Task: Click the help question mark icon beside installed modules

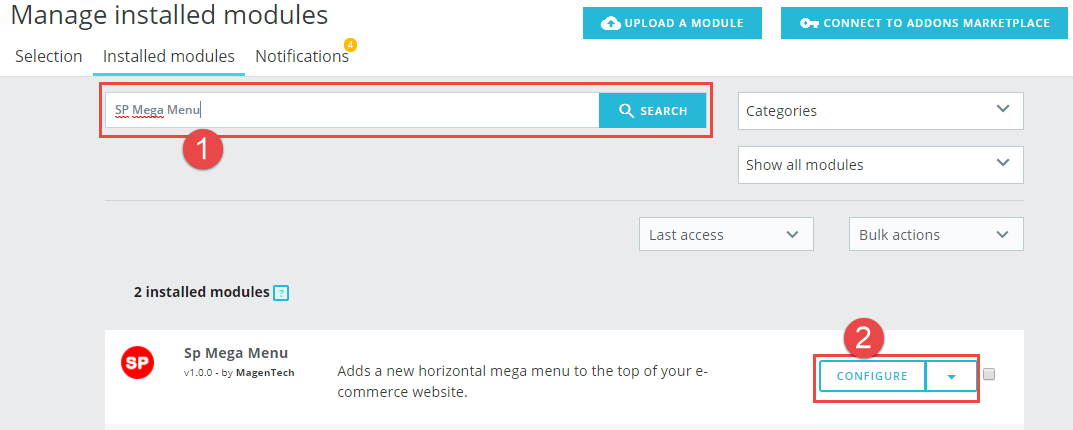Action: [281, 293]
